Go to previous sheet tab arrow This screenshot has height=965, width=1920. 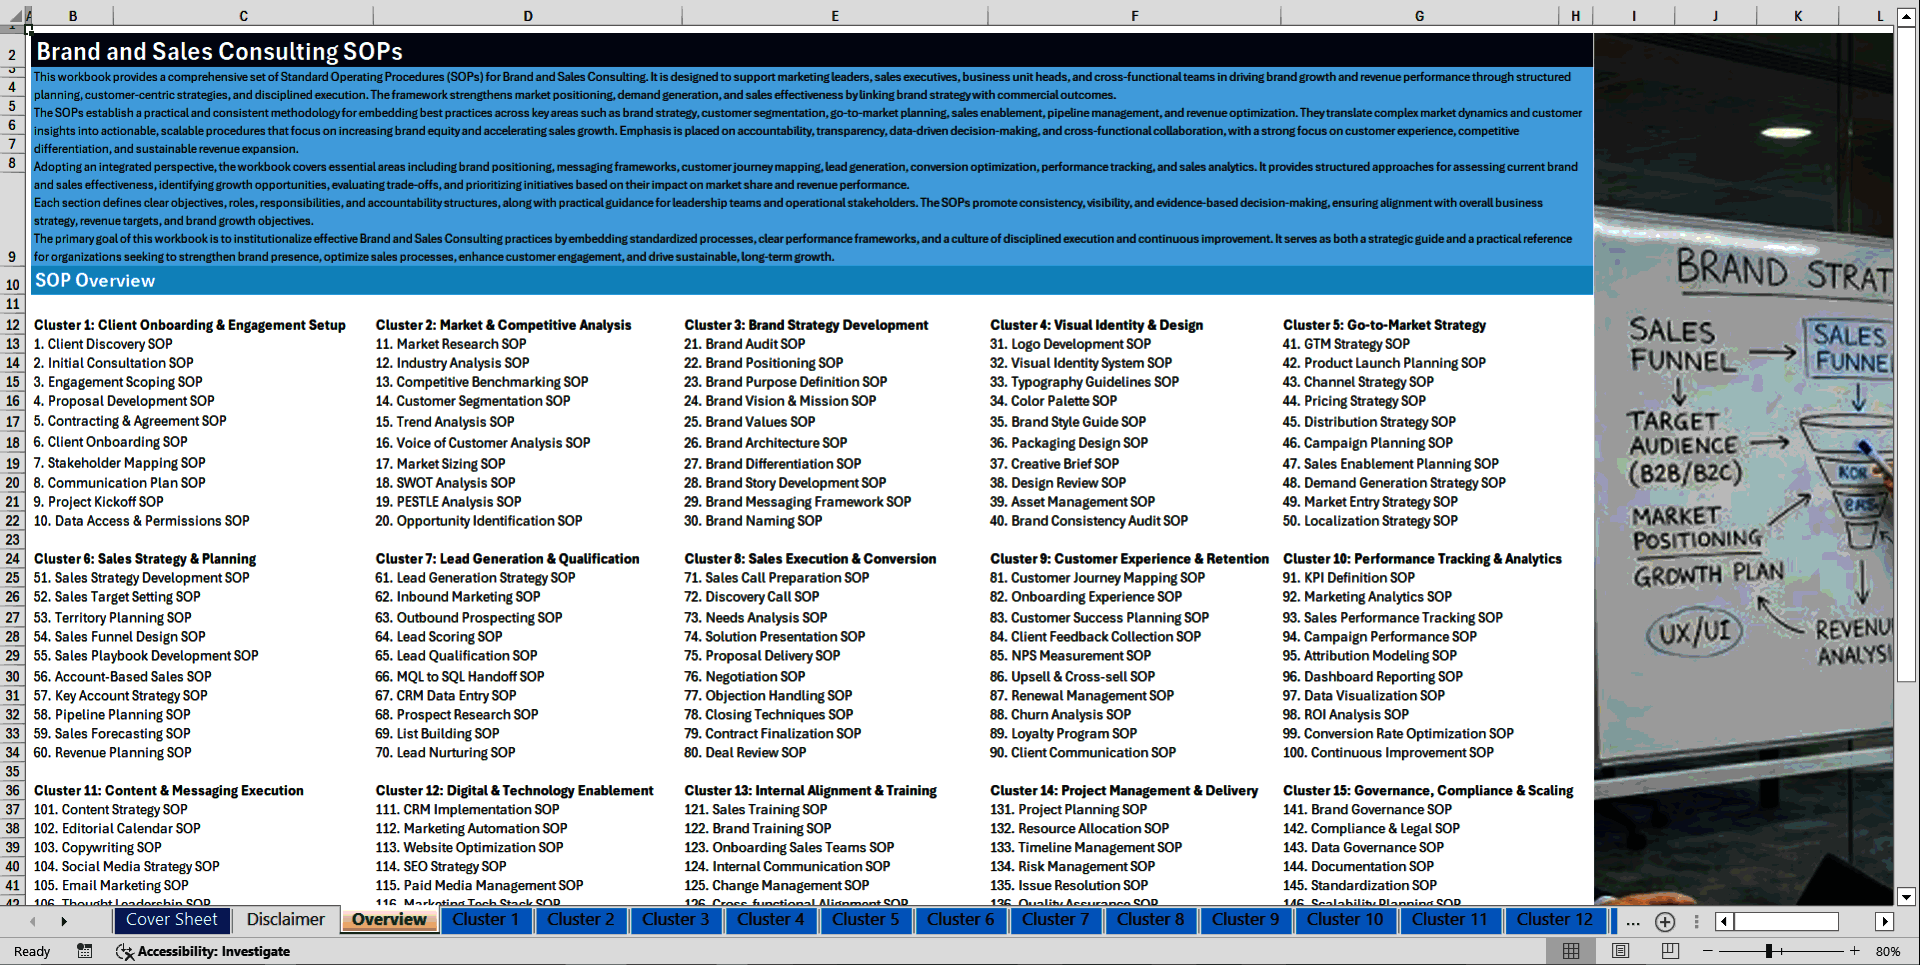click(33, 921)
